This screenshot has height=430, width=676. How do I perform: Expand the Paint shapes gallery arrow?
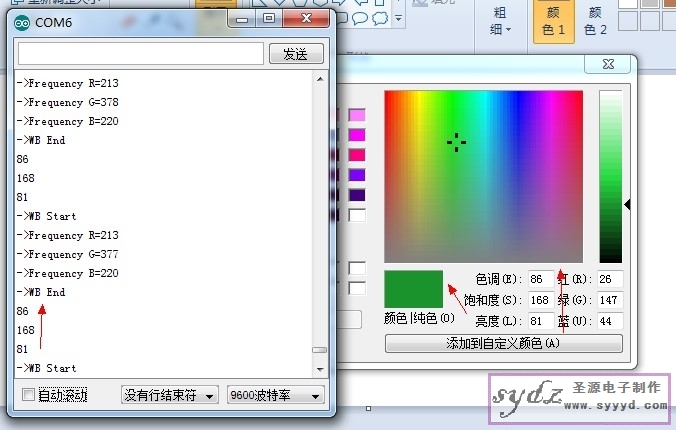(398, 19)
